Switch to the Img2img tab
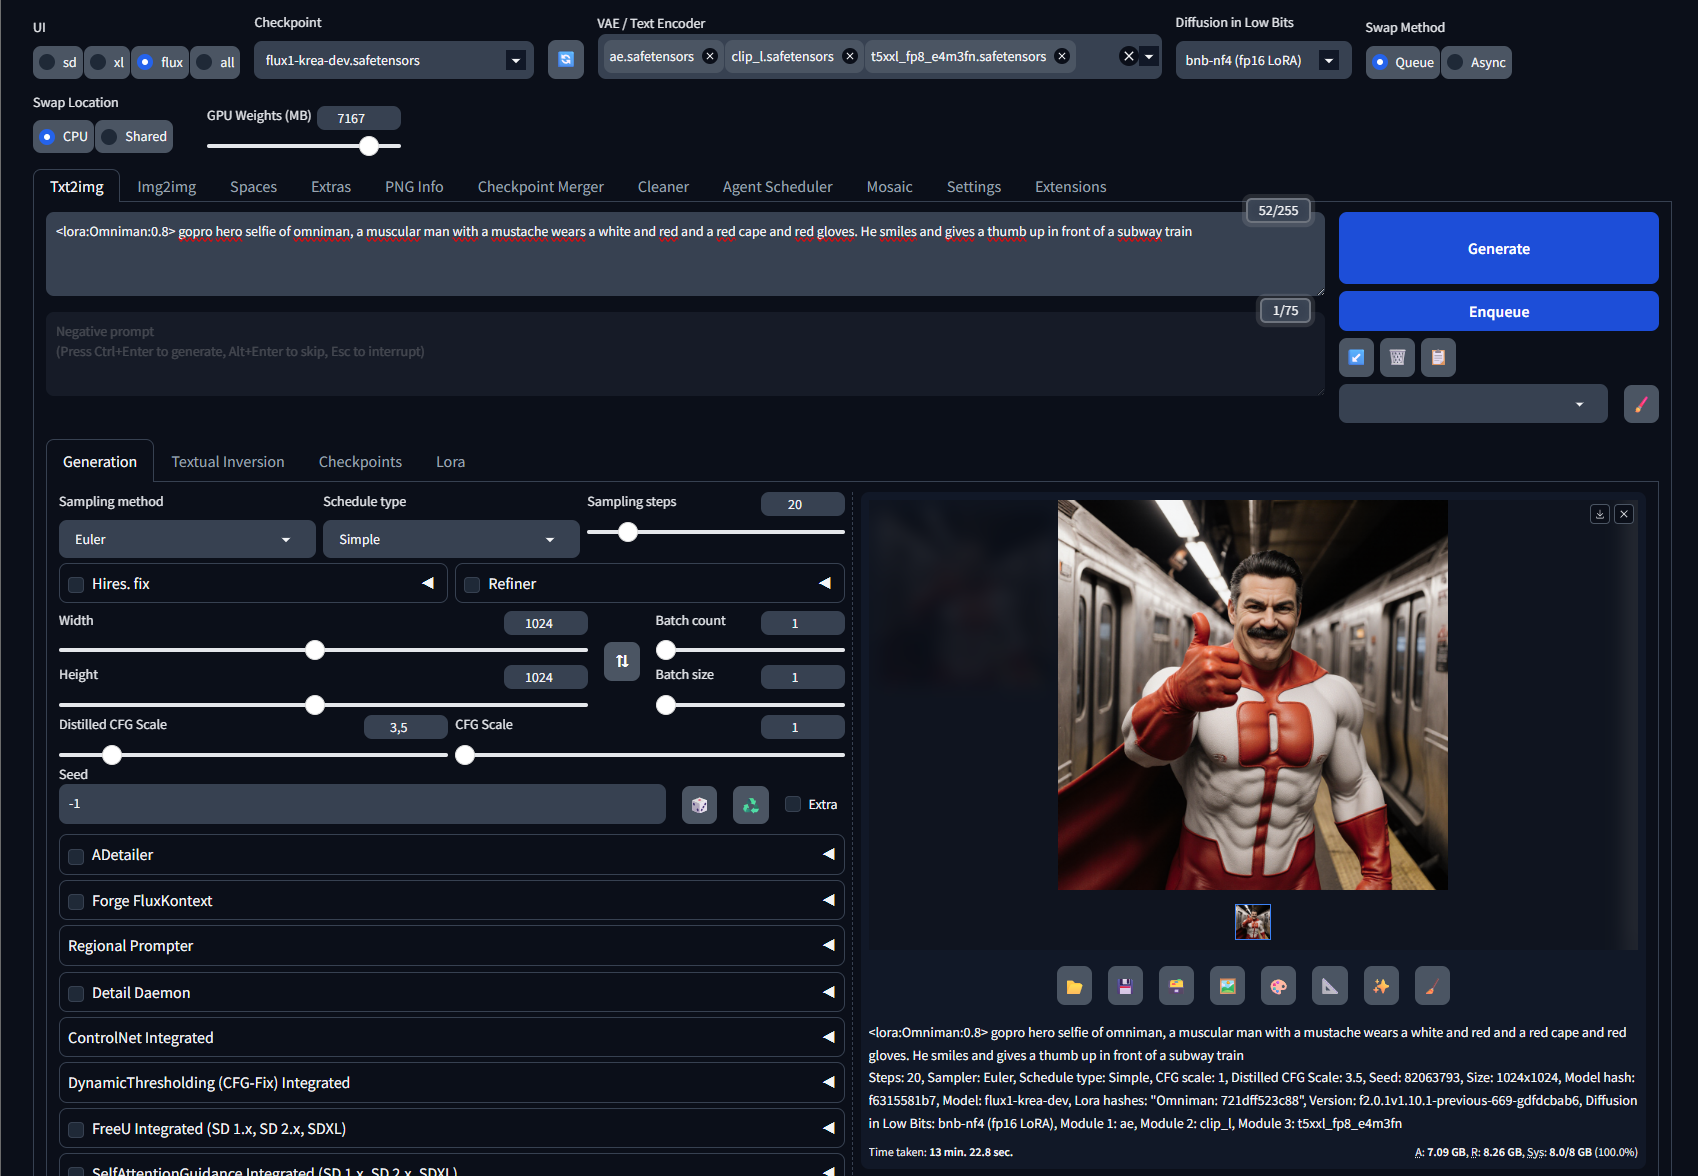Image resolution: width=1698 pixels, height=1176 pixels. (166, 187)
